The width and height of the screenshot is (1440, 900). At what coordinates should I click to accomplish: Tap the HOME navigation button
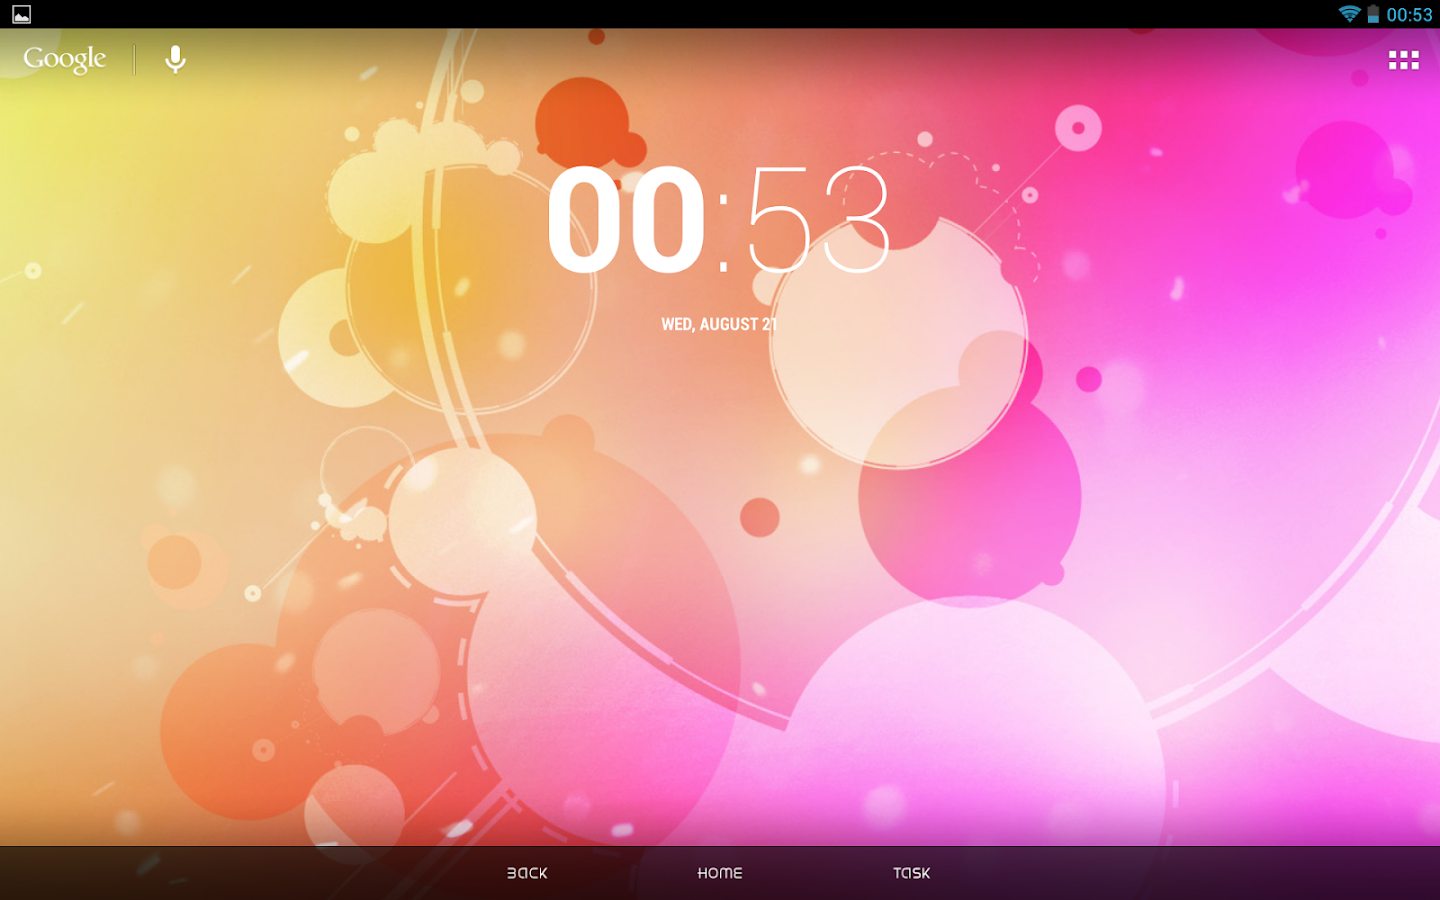[x=720, y=873]
